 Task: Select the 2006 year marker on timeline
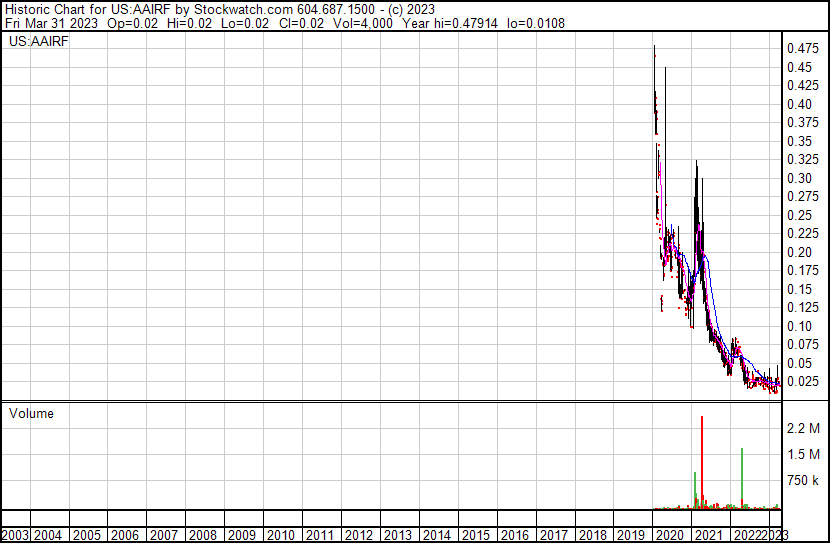(126, 535)
